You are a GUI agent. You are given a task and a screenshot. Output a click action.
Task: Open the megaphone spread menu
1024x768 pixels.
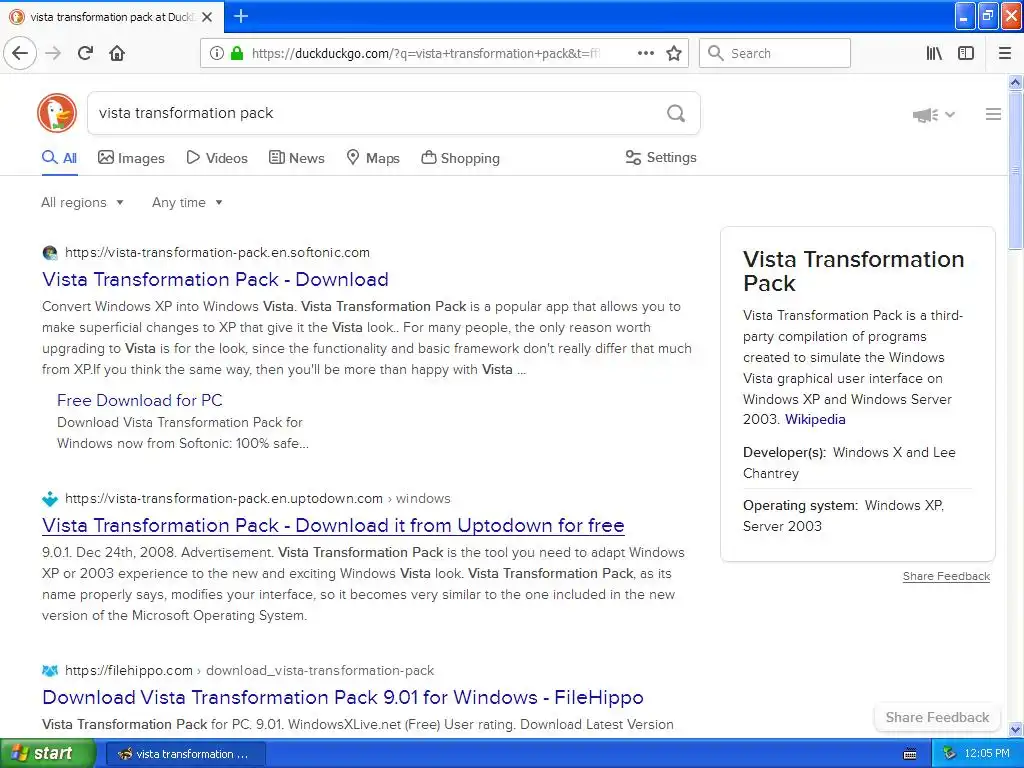[x=934, y=115]
